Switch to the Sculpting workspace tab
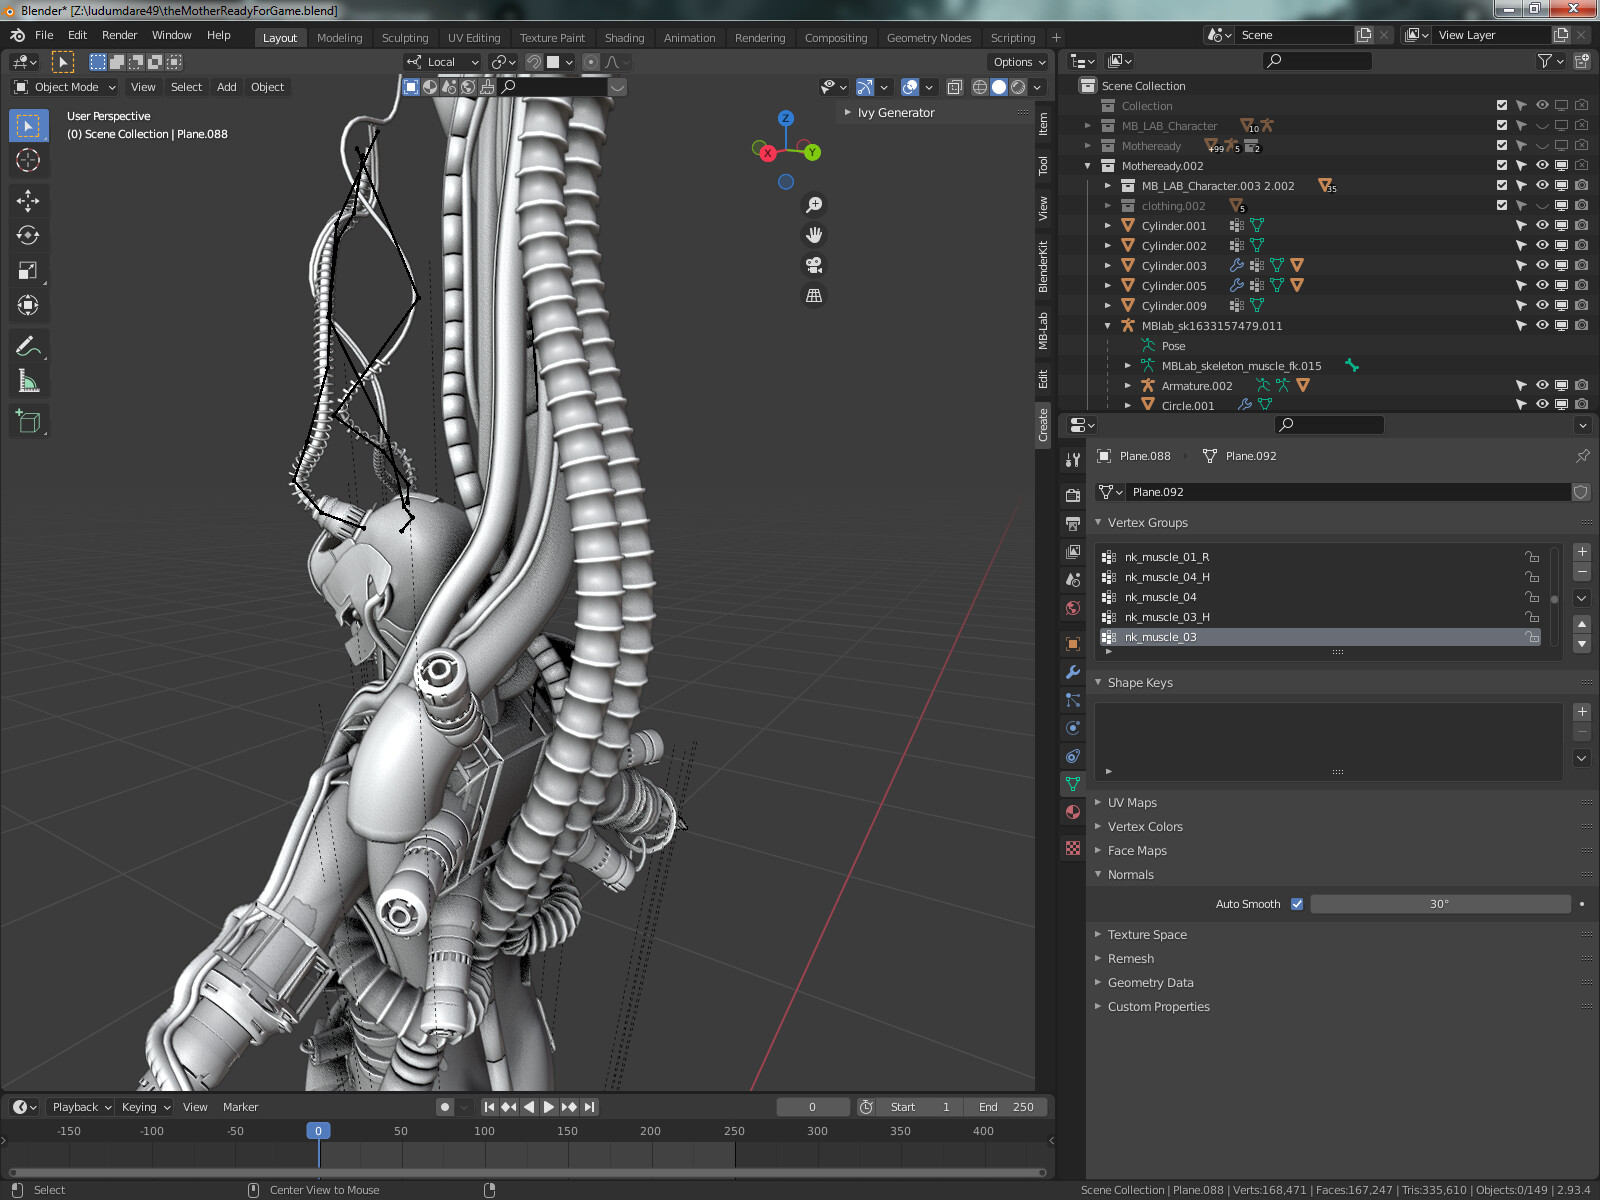Screen dimensions: 1600x1200 click(404, 38)
